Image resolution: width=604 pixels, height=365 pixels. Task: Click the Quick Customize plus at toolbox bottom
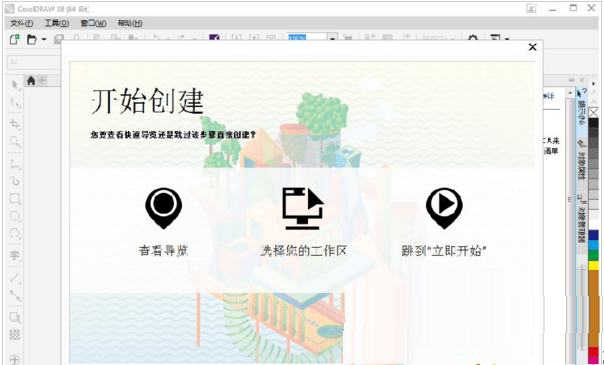[x=15, y=360]
